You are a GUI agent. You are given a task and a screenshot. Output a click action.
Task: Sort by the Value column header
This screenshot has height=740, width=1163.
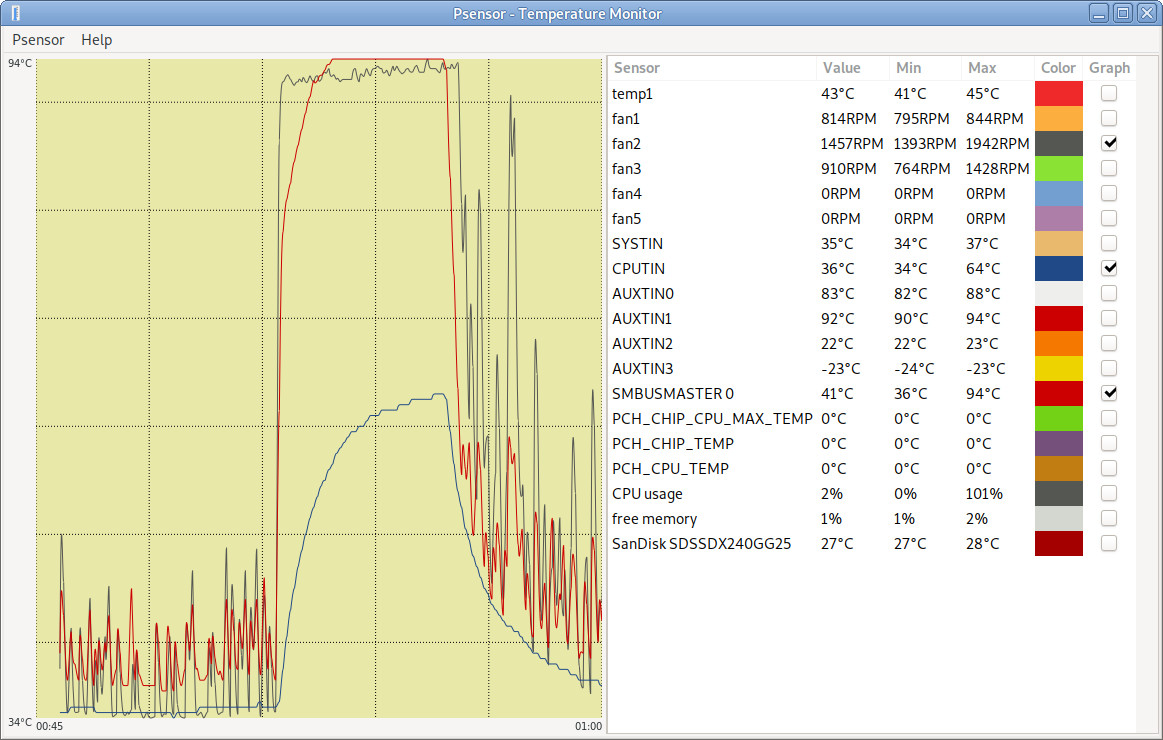click(x=852, y=68)
